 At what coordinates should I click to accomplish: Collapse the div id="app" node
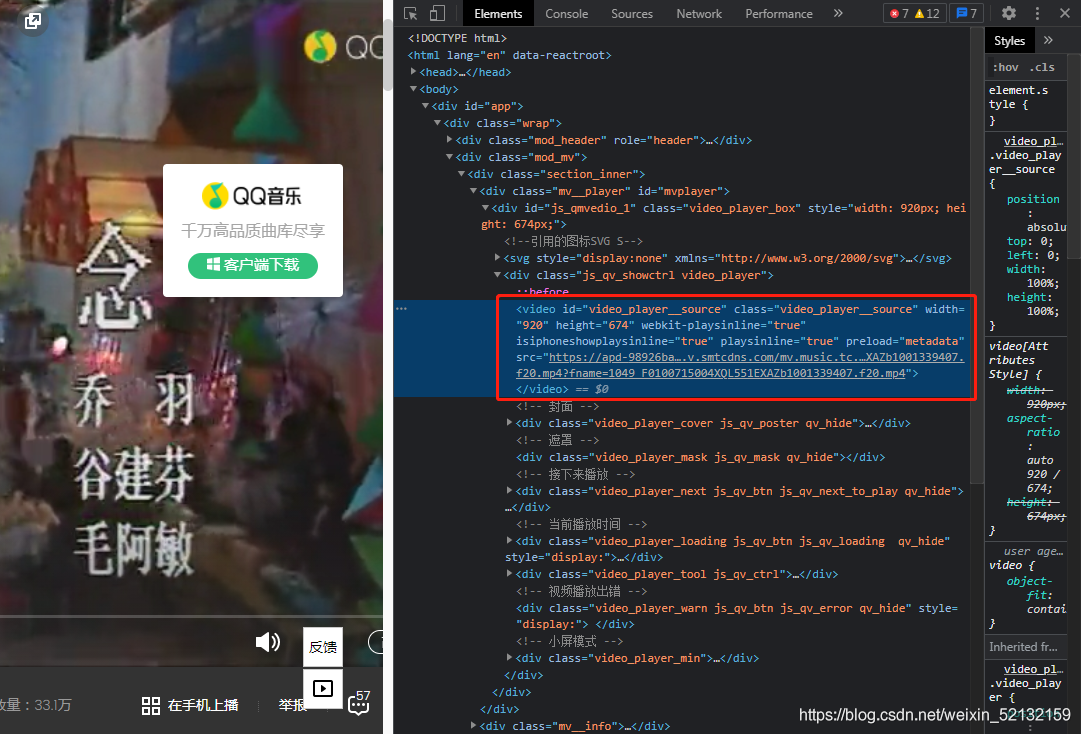pos(425,105)
